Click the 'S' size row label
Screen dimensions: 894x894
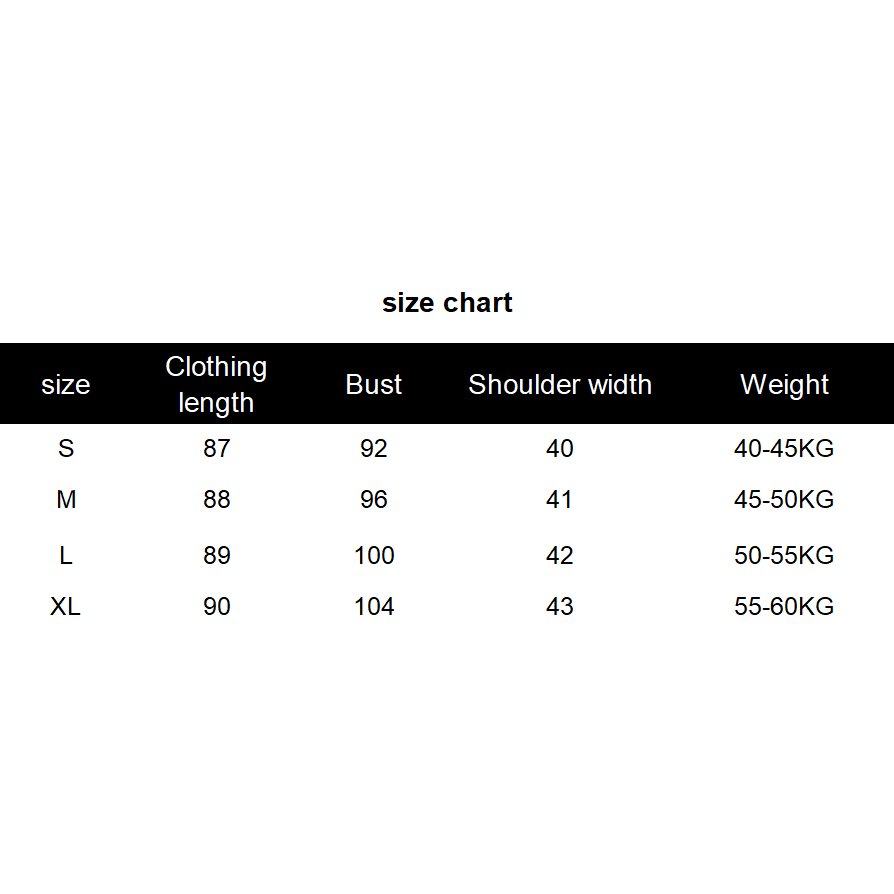[66, 448]
